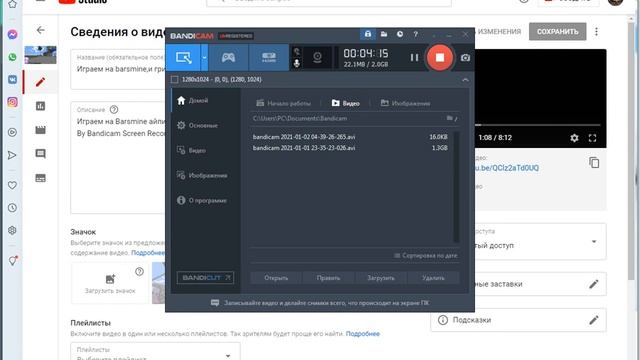
Task: Open the Плейлисты dropdown
Action: 155,351
